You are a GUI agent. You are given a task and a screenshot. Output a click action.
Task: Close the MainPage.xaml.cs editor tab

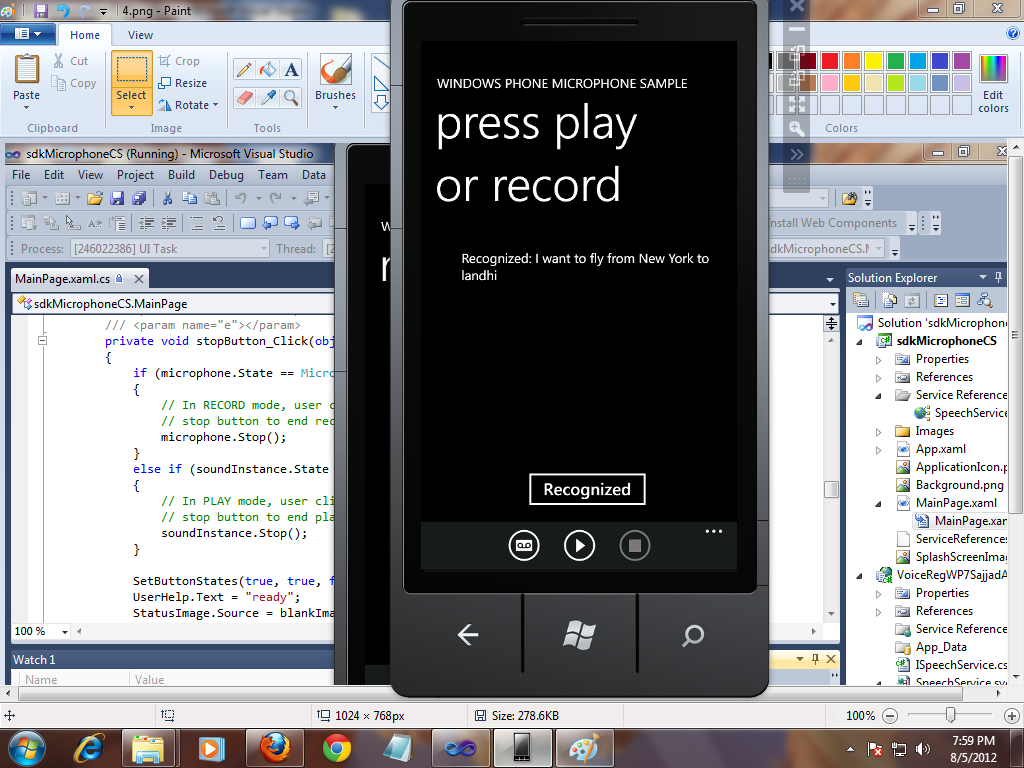click(138, 279)
